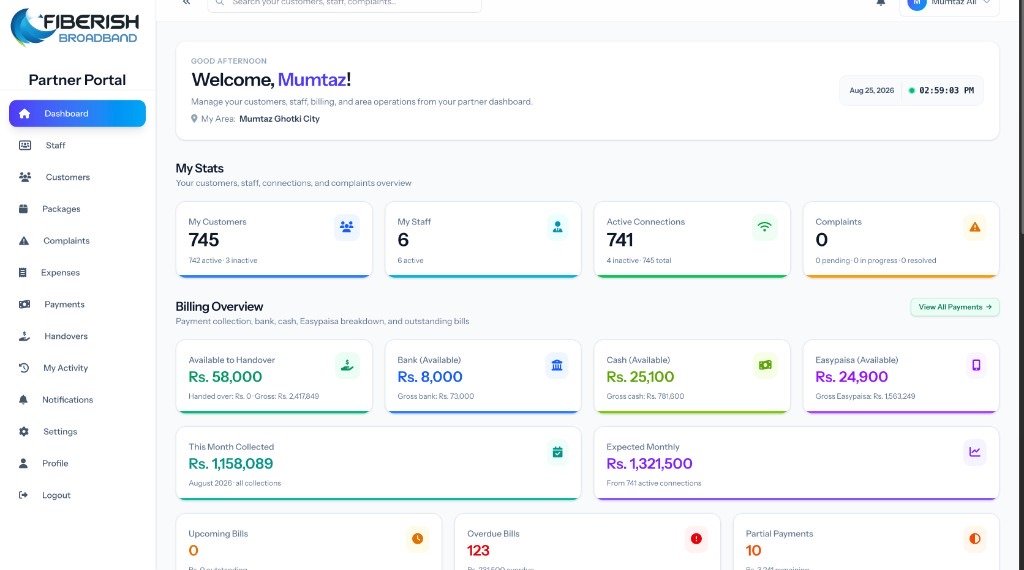Click the Expenses receipt icon
1024x570 pixels.
tap(23, 272)
